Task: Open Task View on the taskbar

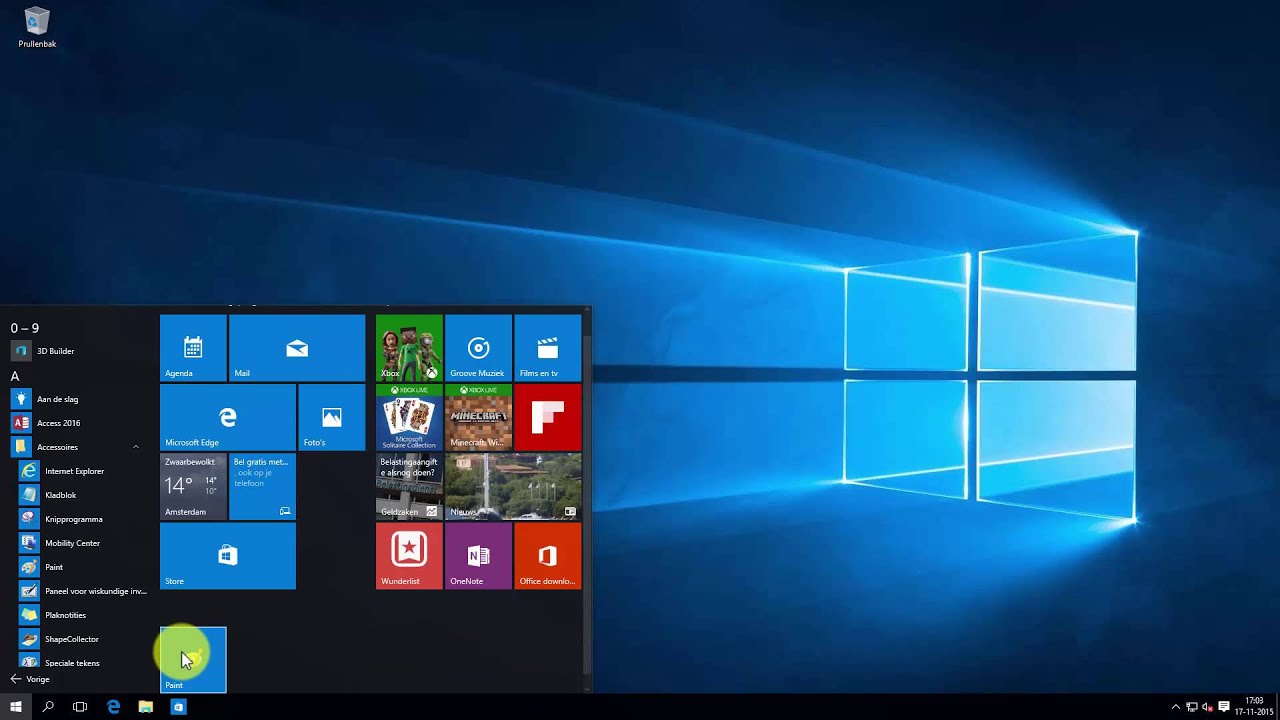Action: tap(80, 706)
